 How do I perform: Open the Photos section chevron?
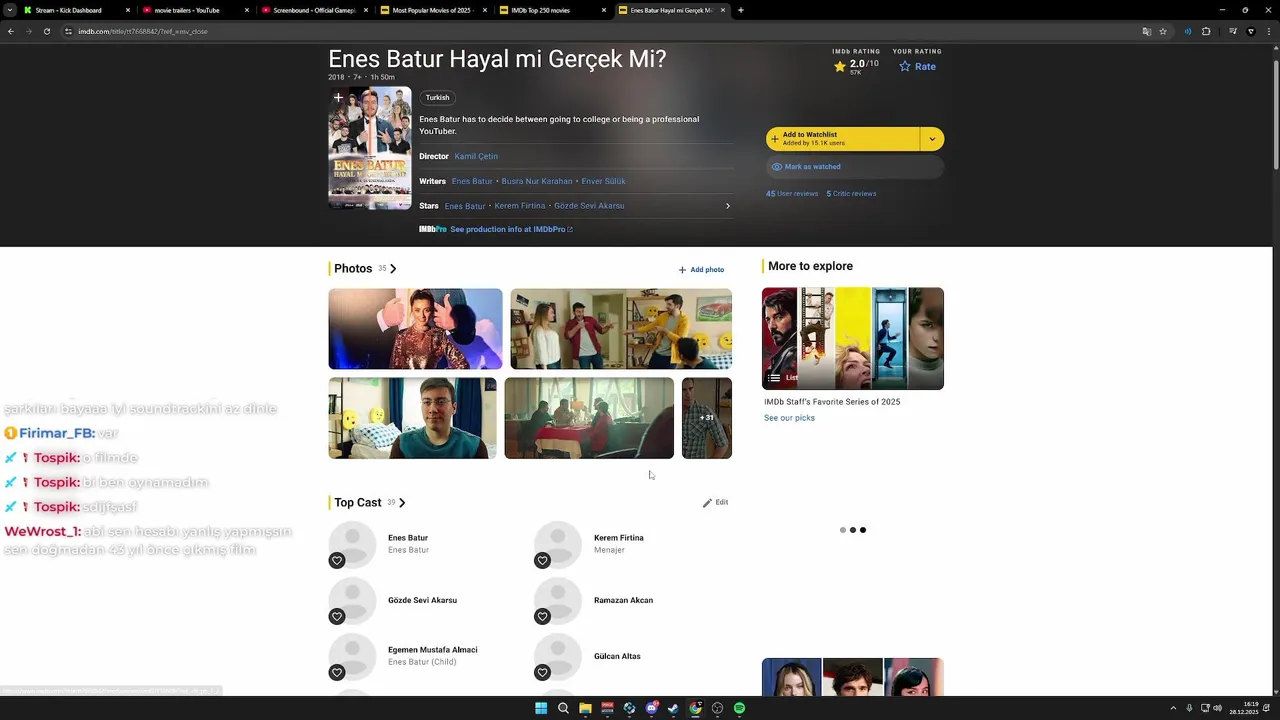click(393, 269)
